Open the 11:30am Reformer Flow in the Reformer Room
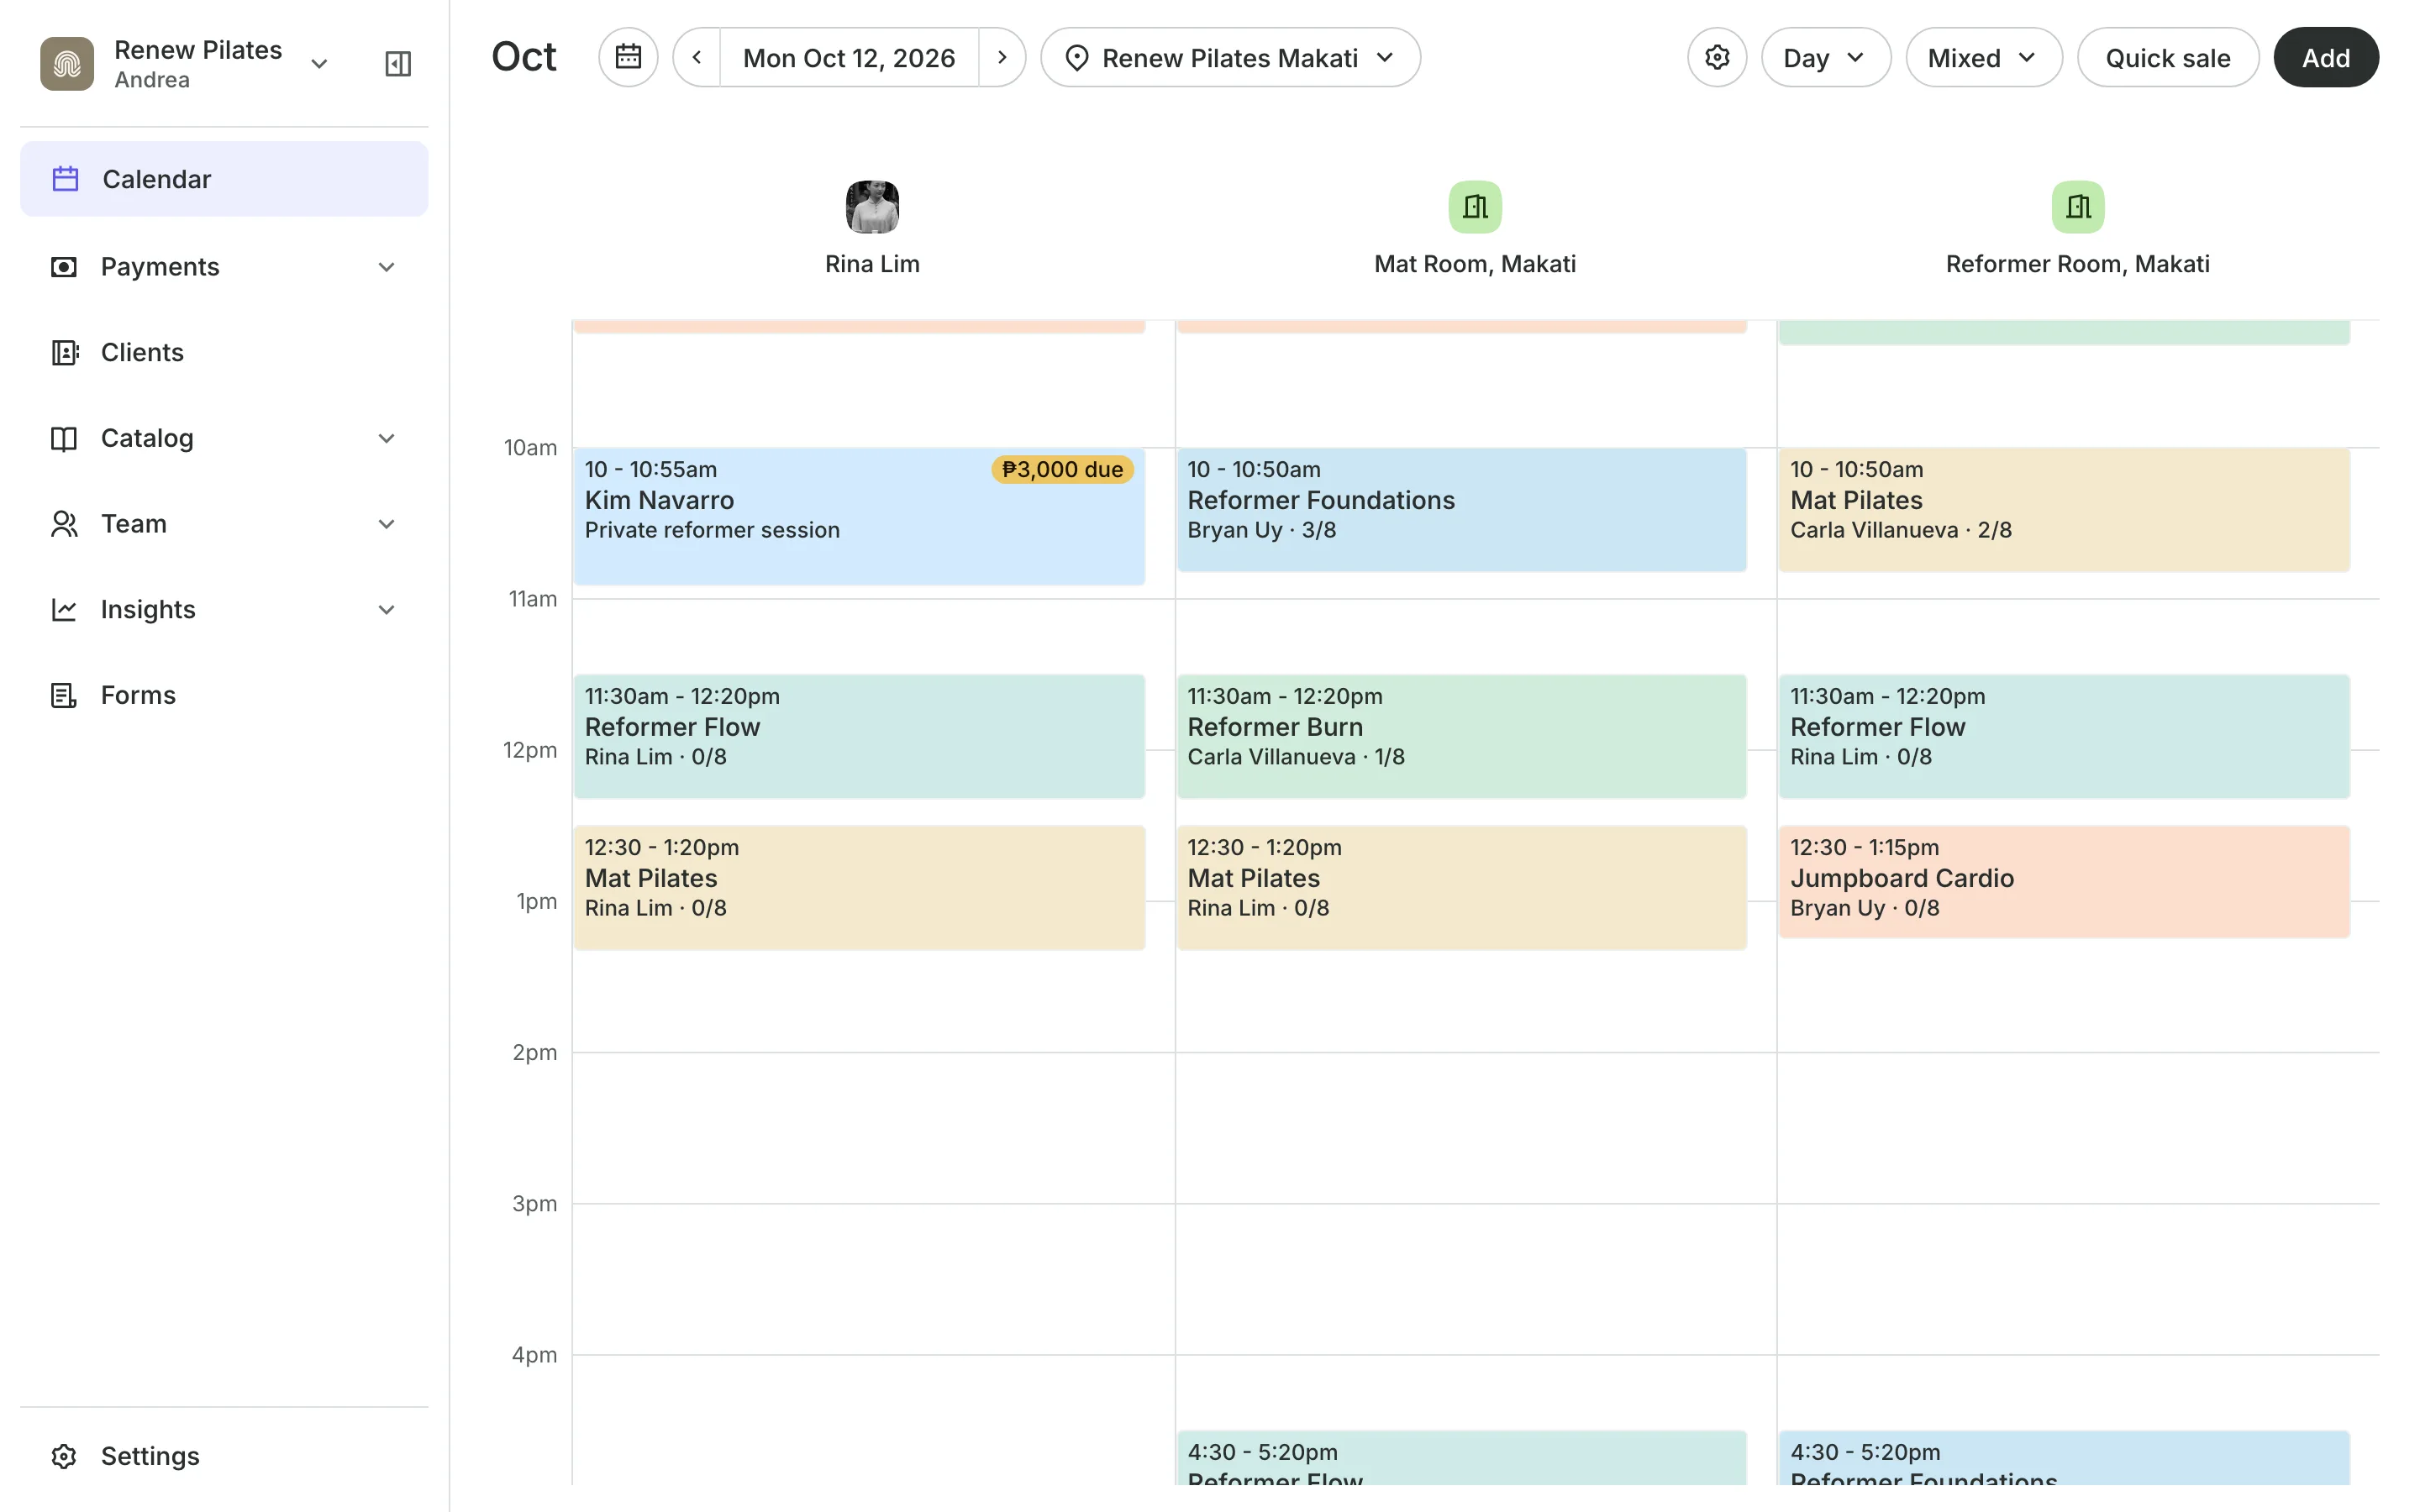 (x=2064, y=736)
